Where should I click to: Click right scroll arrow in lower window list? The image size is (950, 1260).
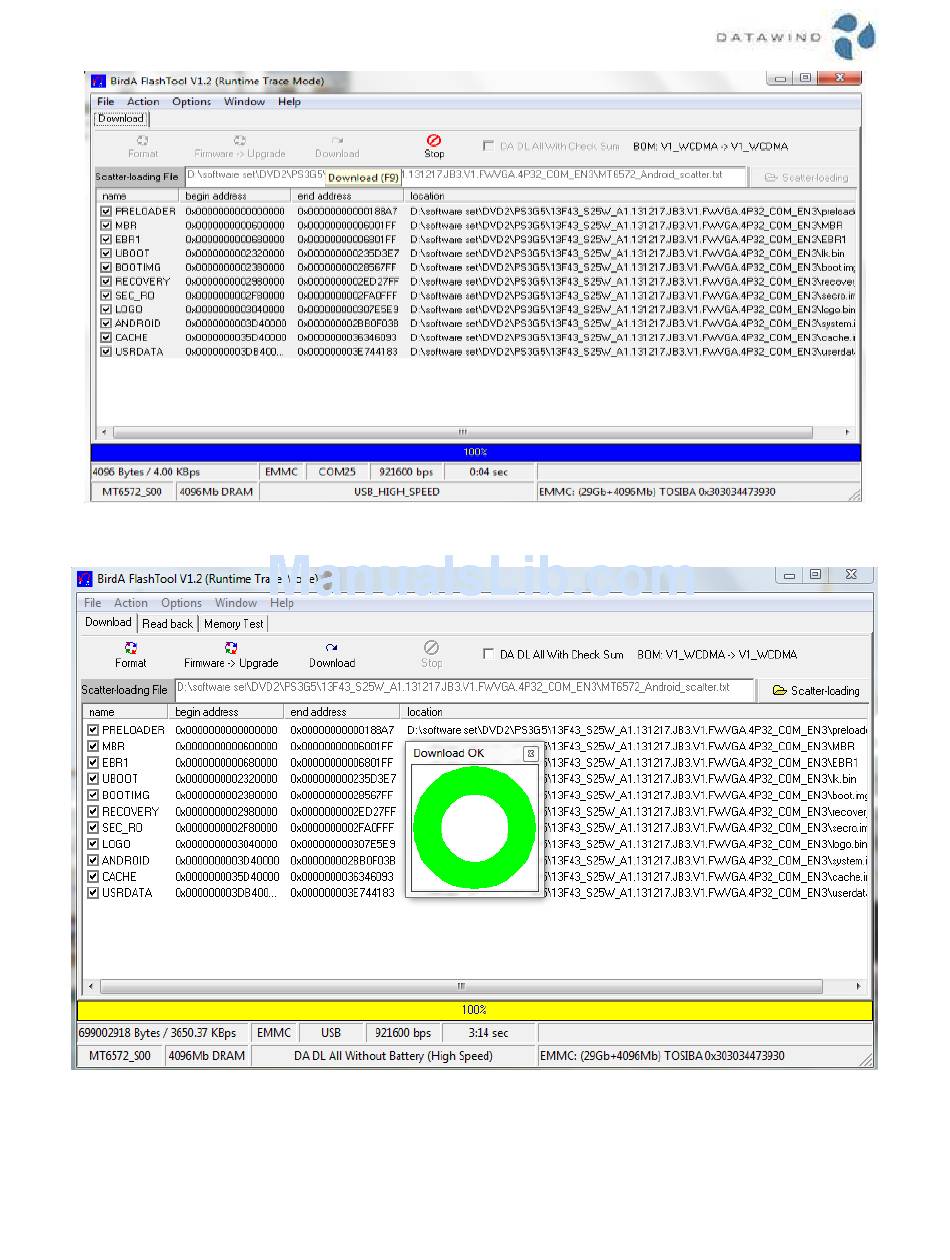pos(859,987)
